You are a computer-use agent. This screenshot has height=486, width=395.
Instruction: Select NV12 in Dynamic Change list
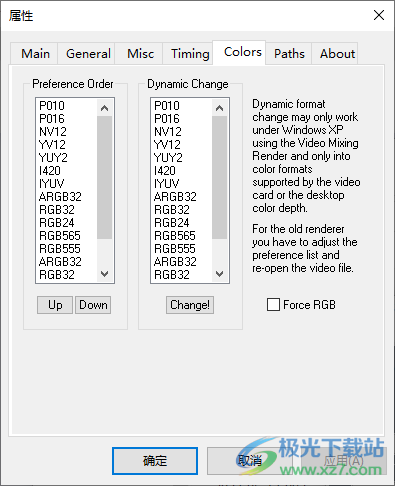181,132
